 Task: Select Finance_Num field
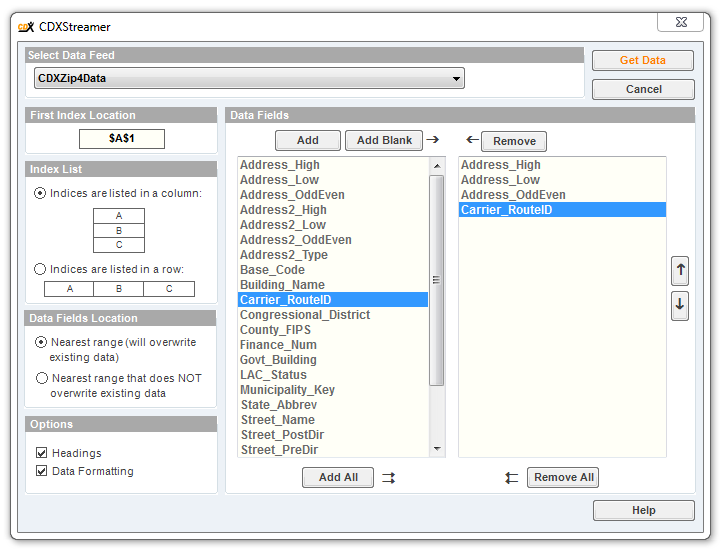333,344
